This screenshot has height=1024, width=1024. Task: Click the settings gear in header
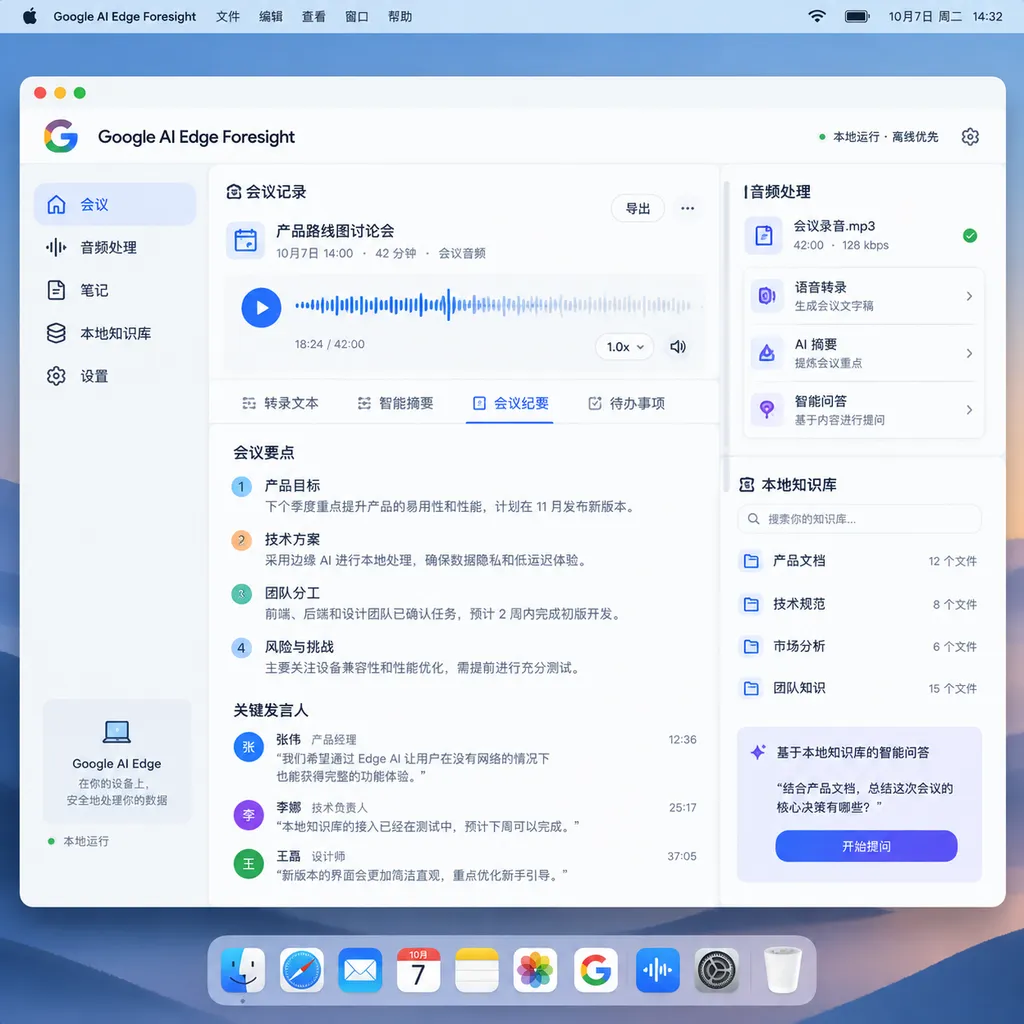[970, 136]
